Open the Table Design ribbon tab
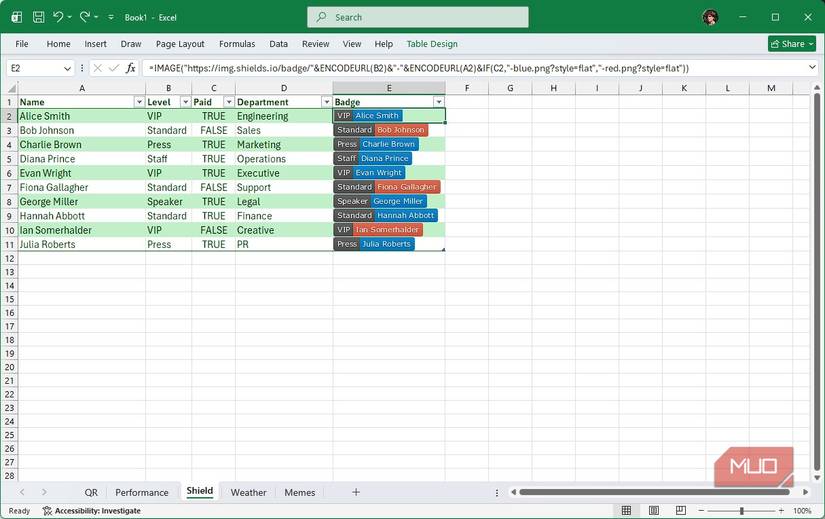 pos(432,44)
